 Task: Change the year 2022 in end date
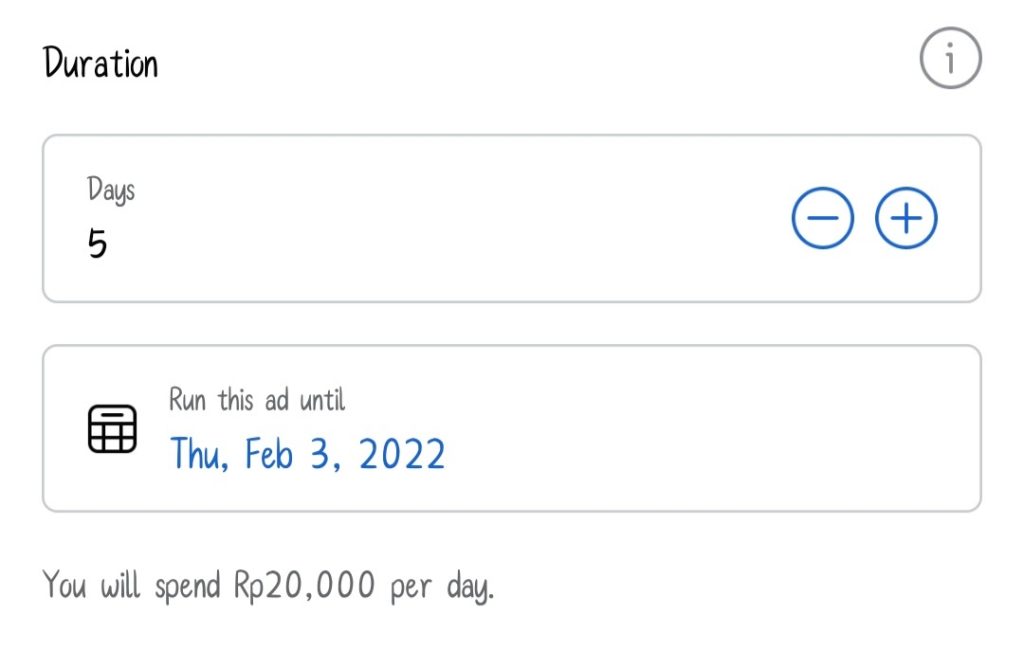[402, 454]
